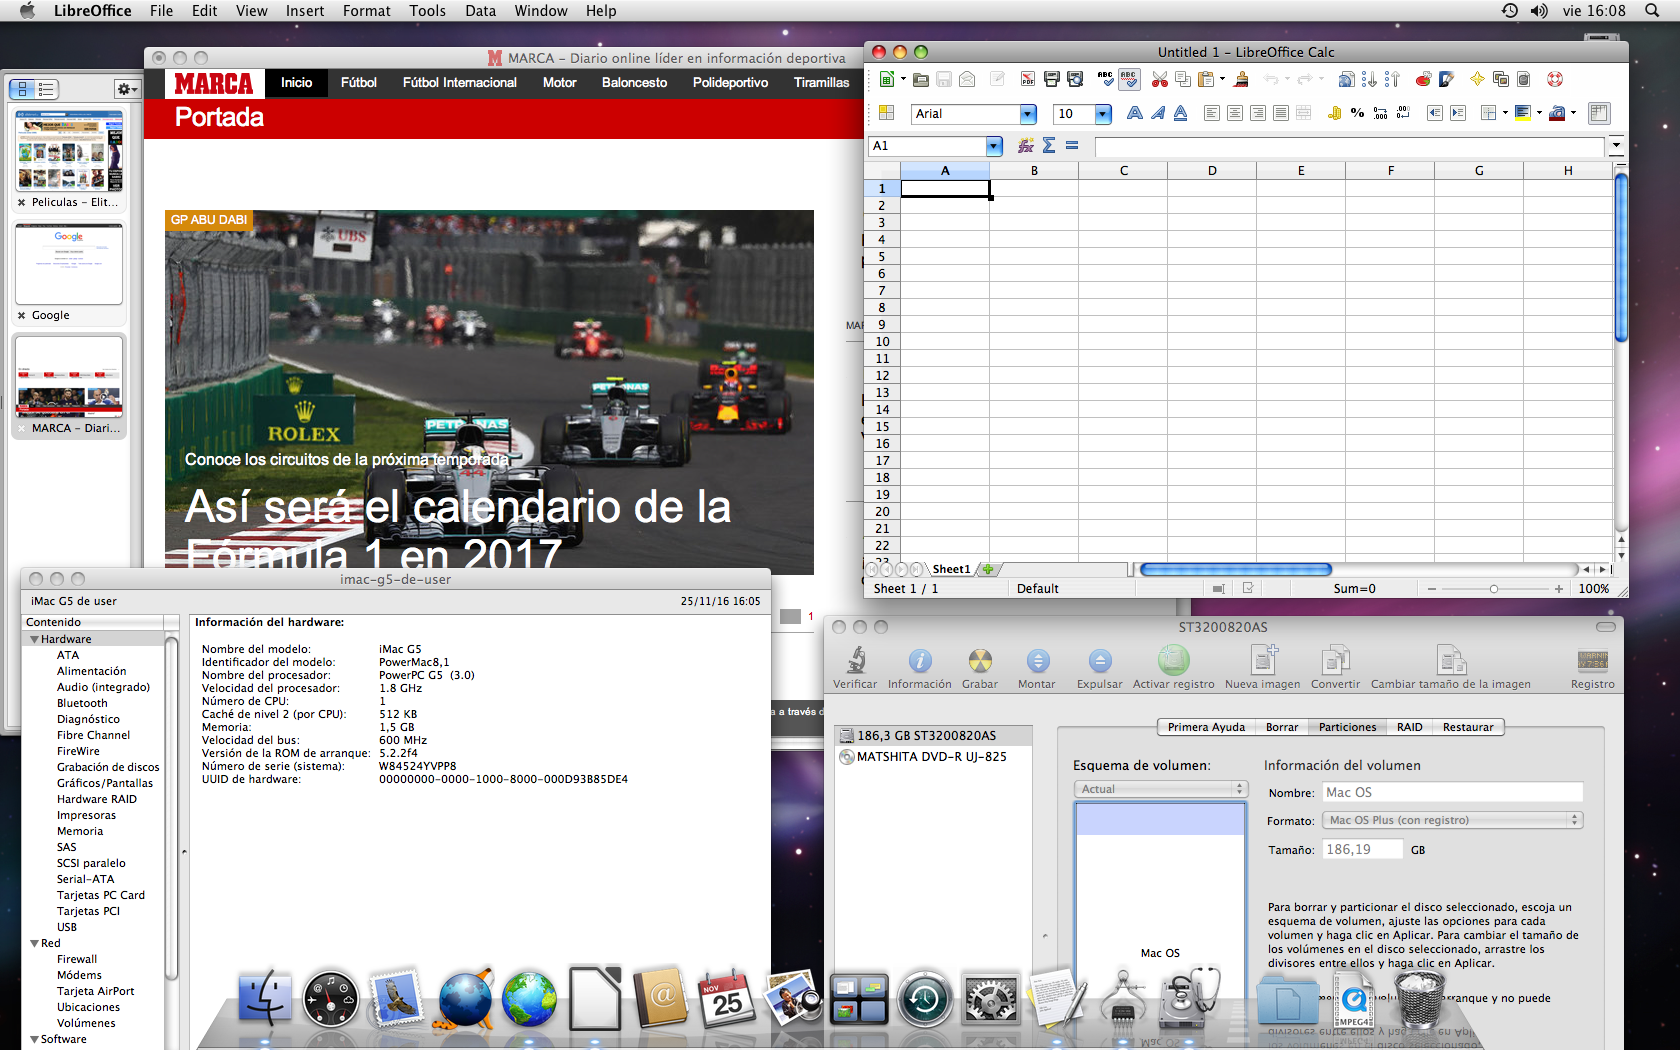
Task: Click Grabar burn icon in Disk Utility
Action: pyautogui.click(x=980, y=668)
